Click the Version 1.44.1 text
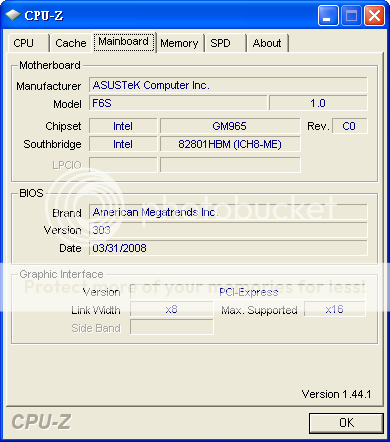390x442 pixels. [x=336, y=394]
